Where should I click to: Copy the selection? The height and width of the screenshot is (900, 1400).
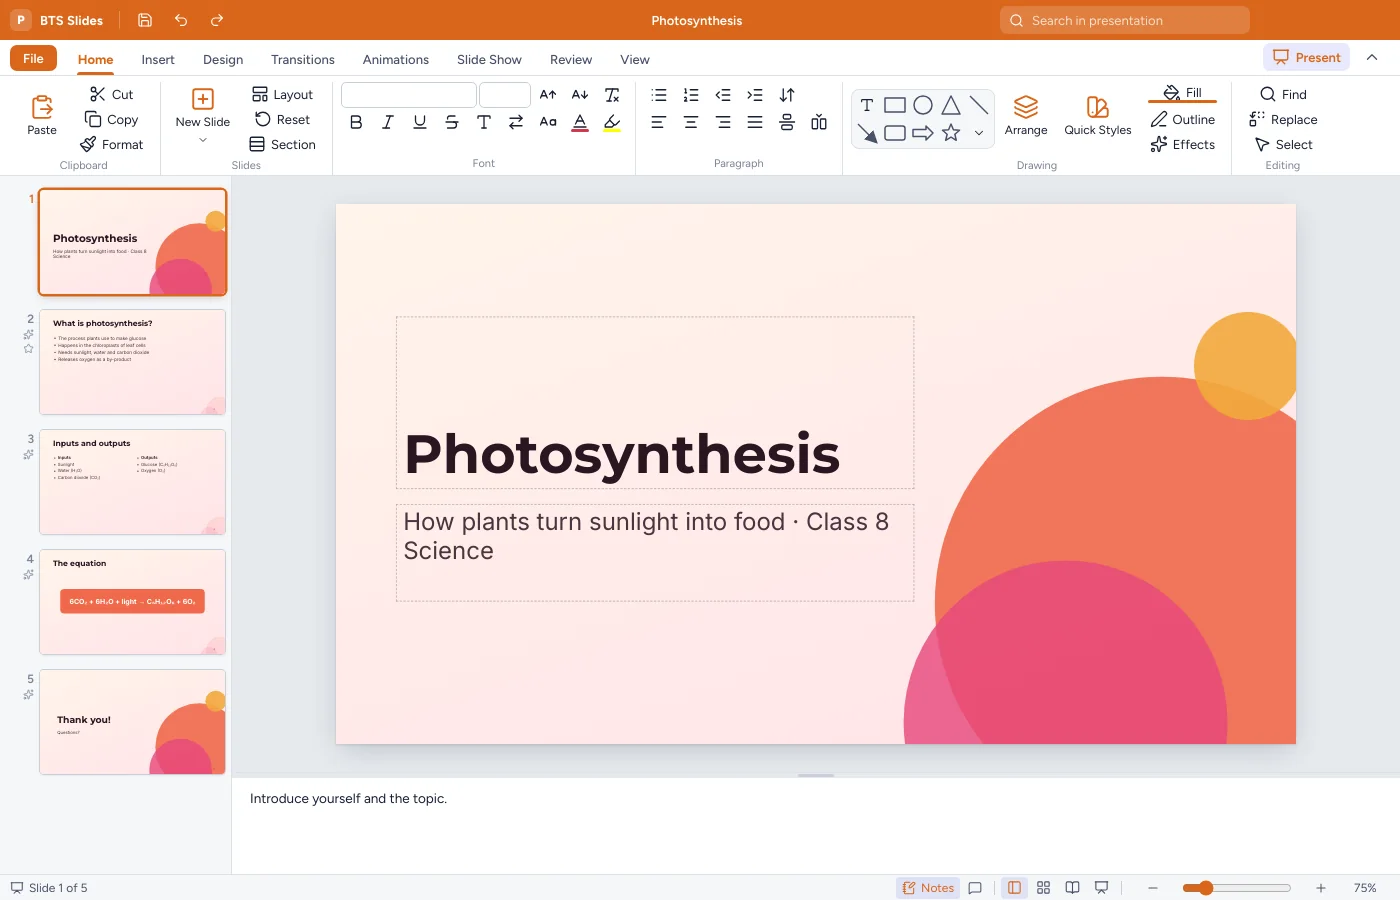112,119
